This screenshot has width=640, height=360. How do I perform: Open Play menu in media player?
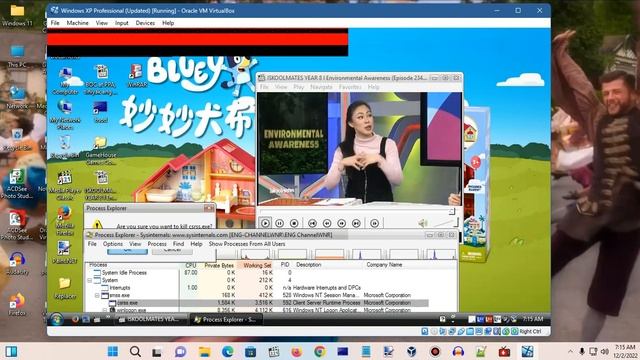click(298, 87)
